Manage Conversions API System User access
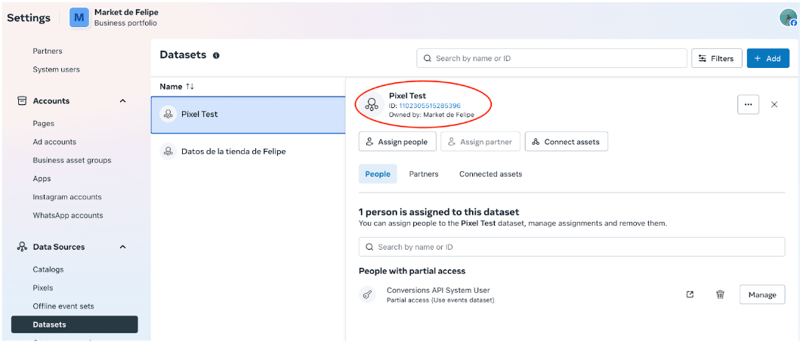The image size is (800, 363). coord(762,295)
